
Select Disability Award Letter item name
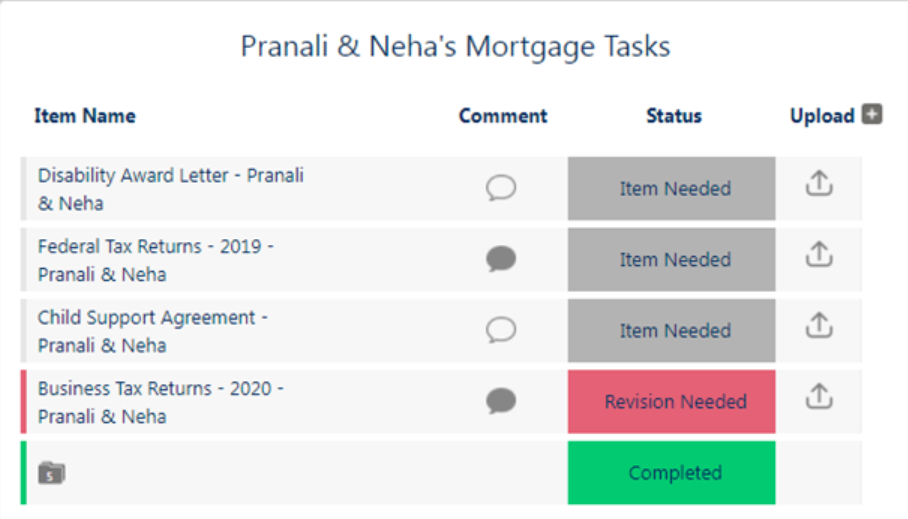(171, 189)
